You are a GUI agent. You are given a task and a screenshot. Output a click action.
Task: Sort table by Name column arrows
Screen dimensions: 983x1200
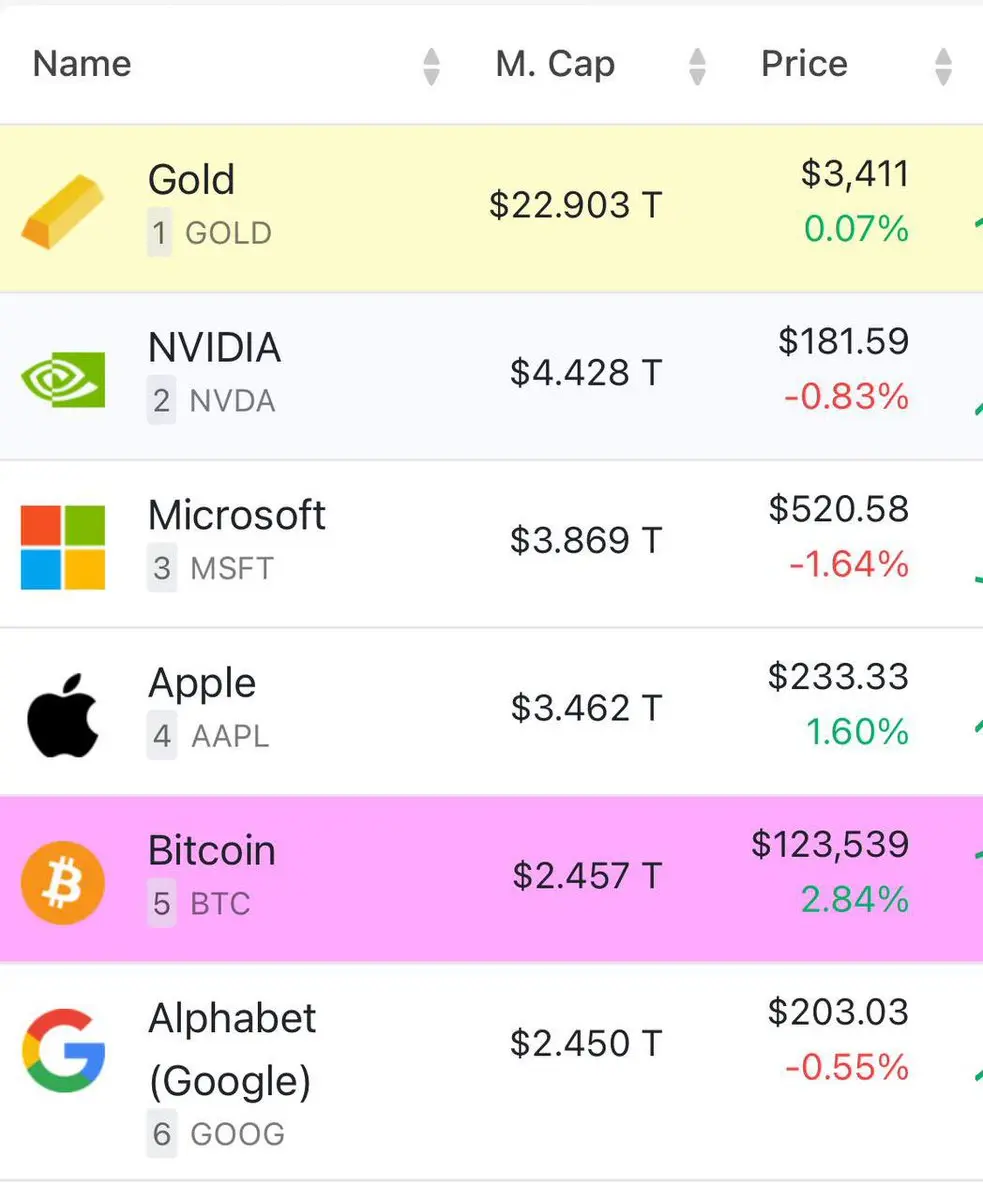click(431, 67)
